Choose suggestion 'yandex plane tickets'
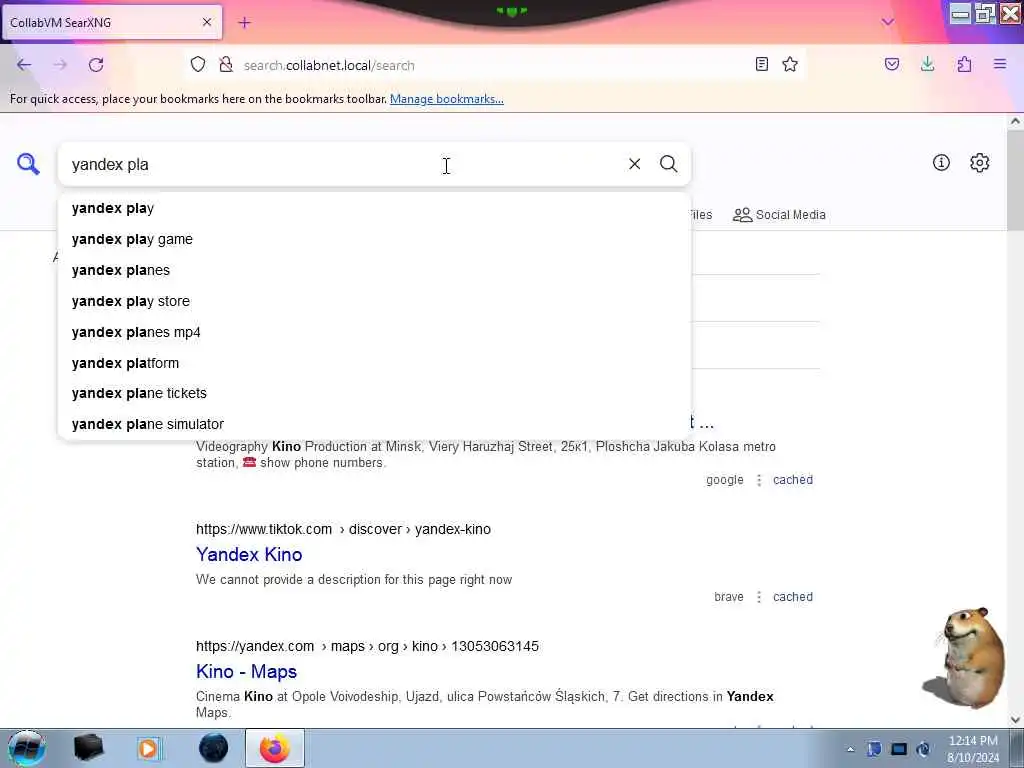The image size is (1024, 768). coord(374,393)
